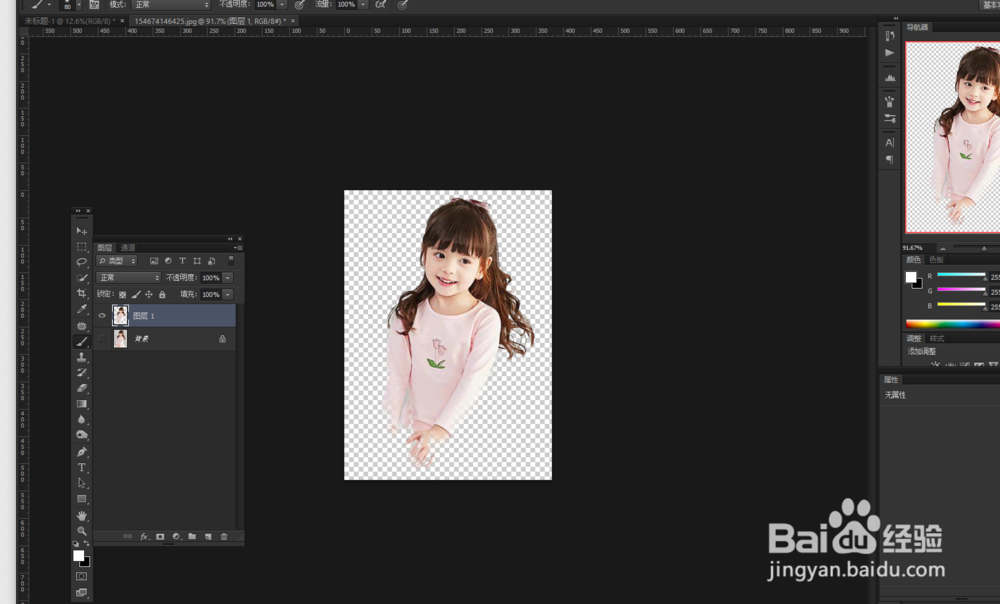Open the layer filter 类型 dropdown

click(x=117, y=261)
